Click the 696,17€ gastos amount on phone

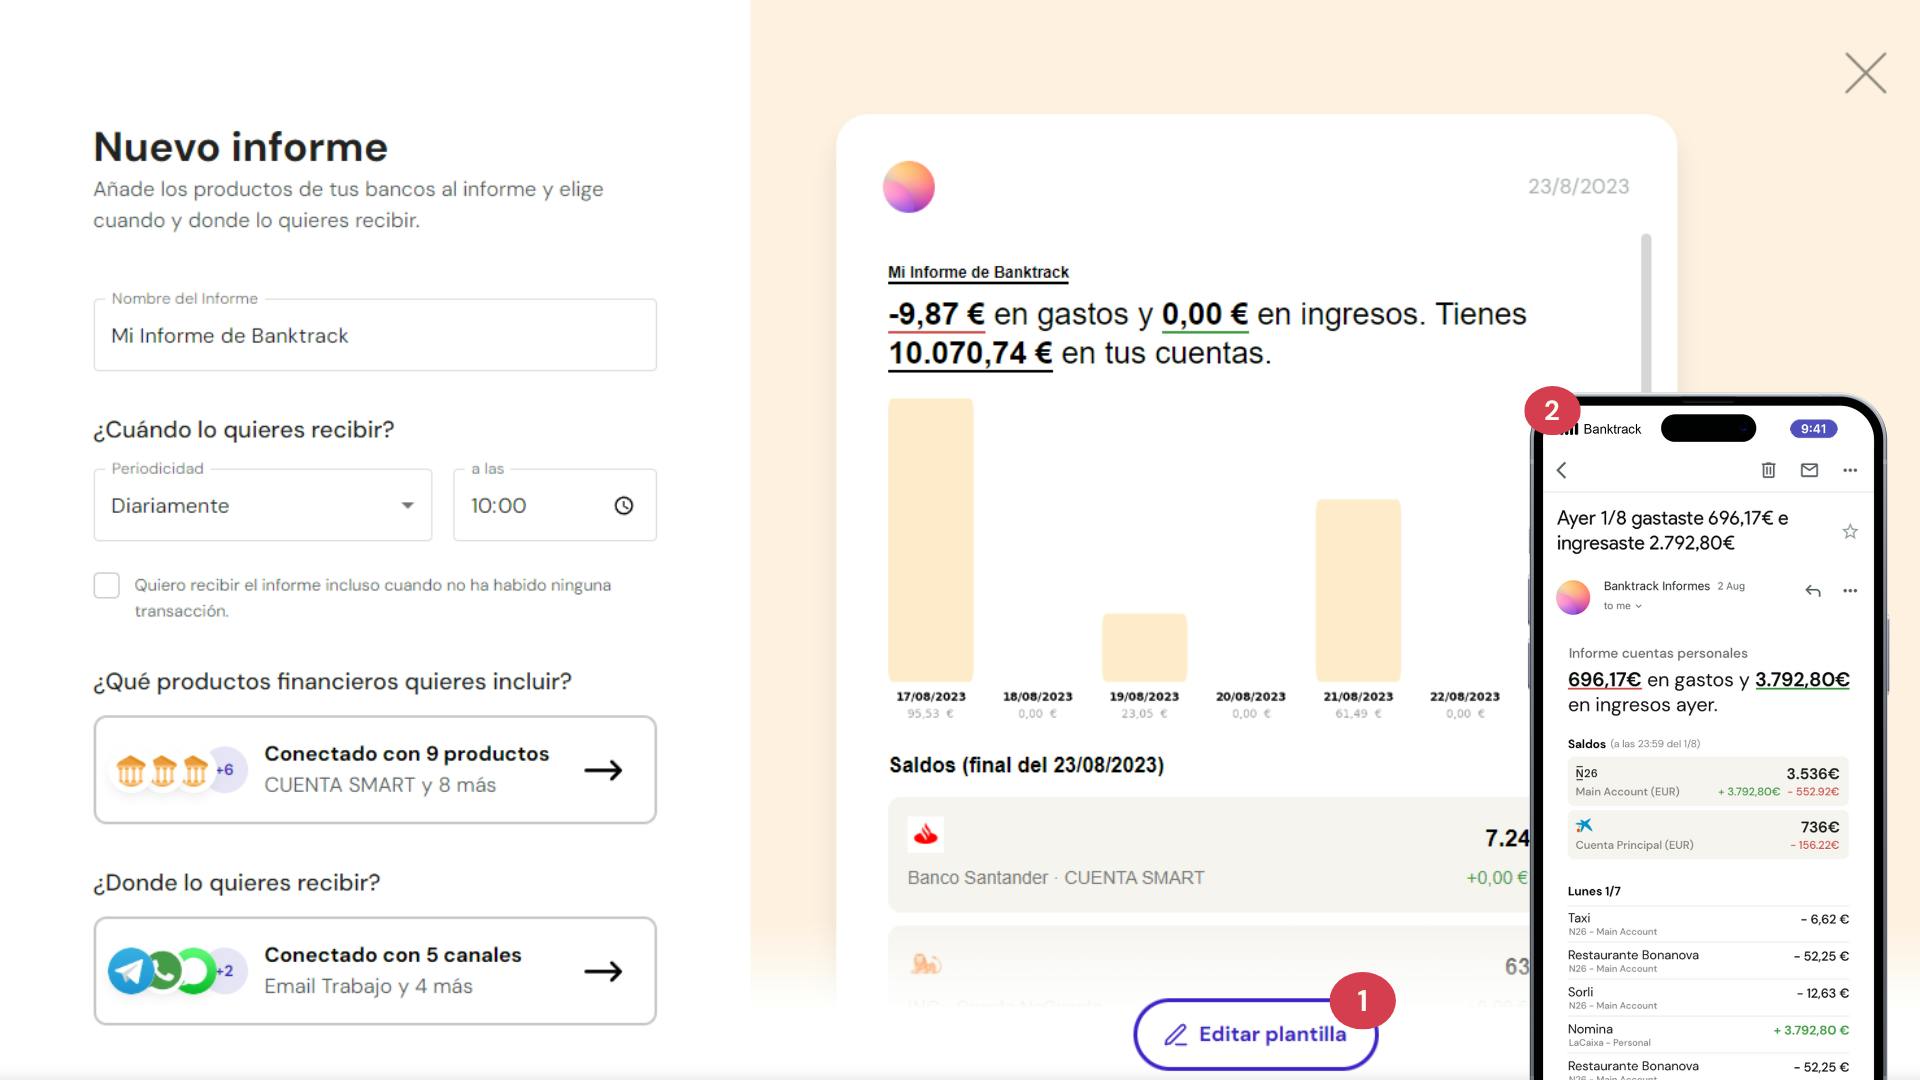point(1604,680)
